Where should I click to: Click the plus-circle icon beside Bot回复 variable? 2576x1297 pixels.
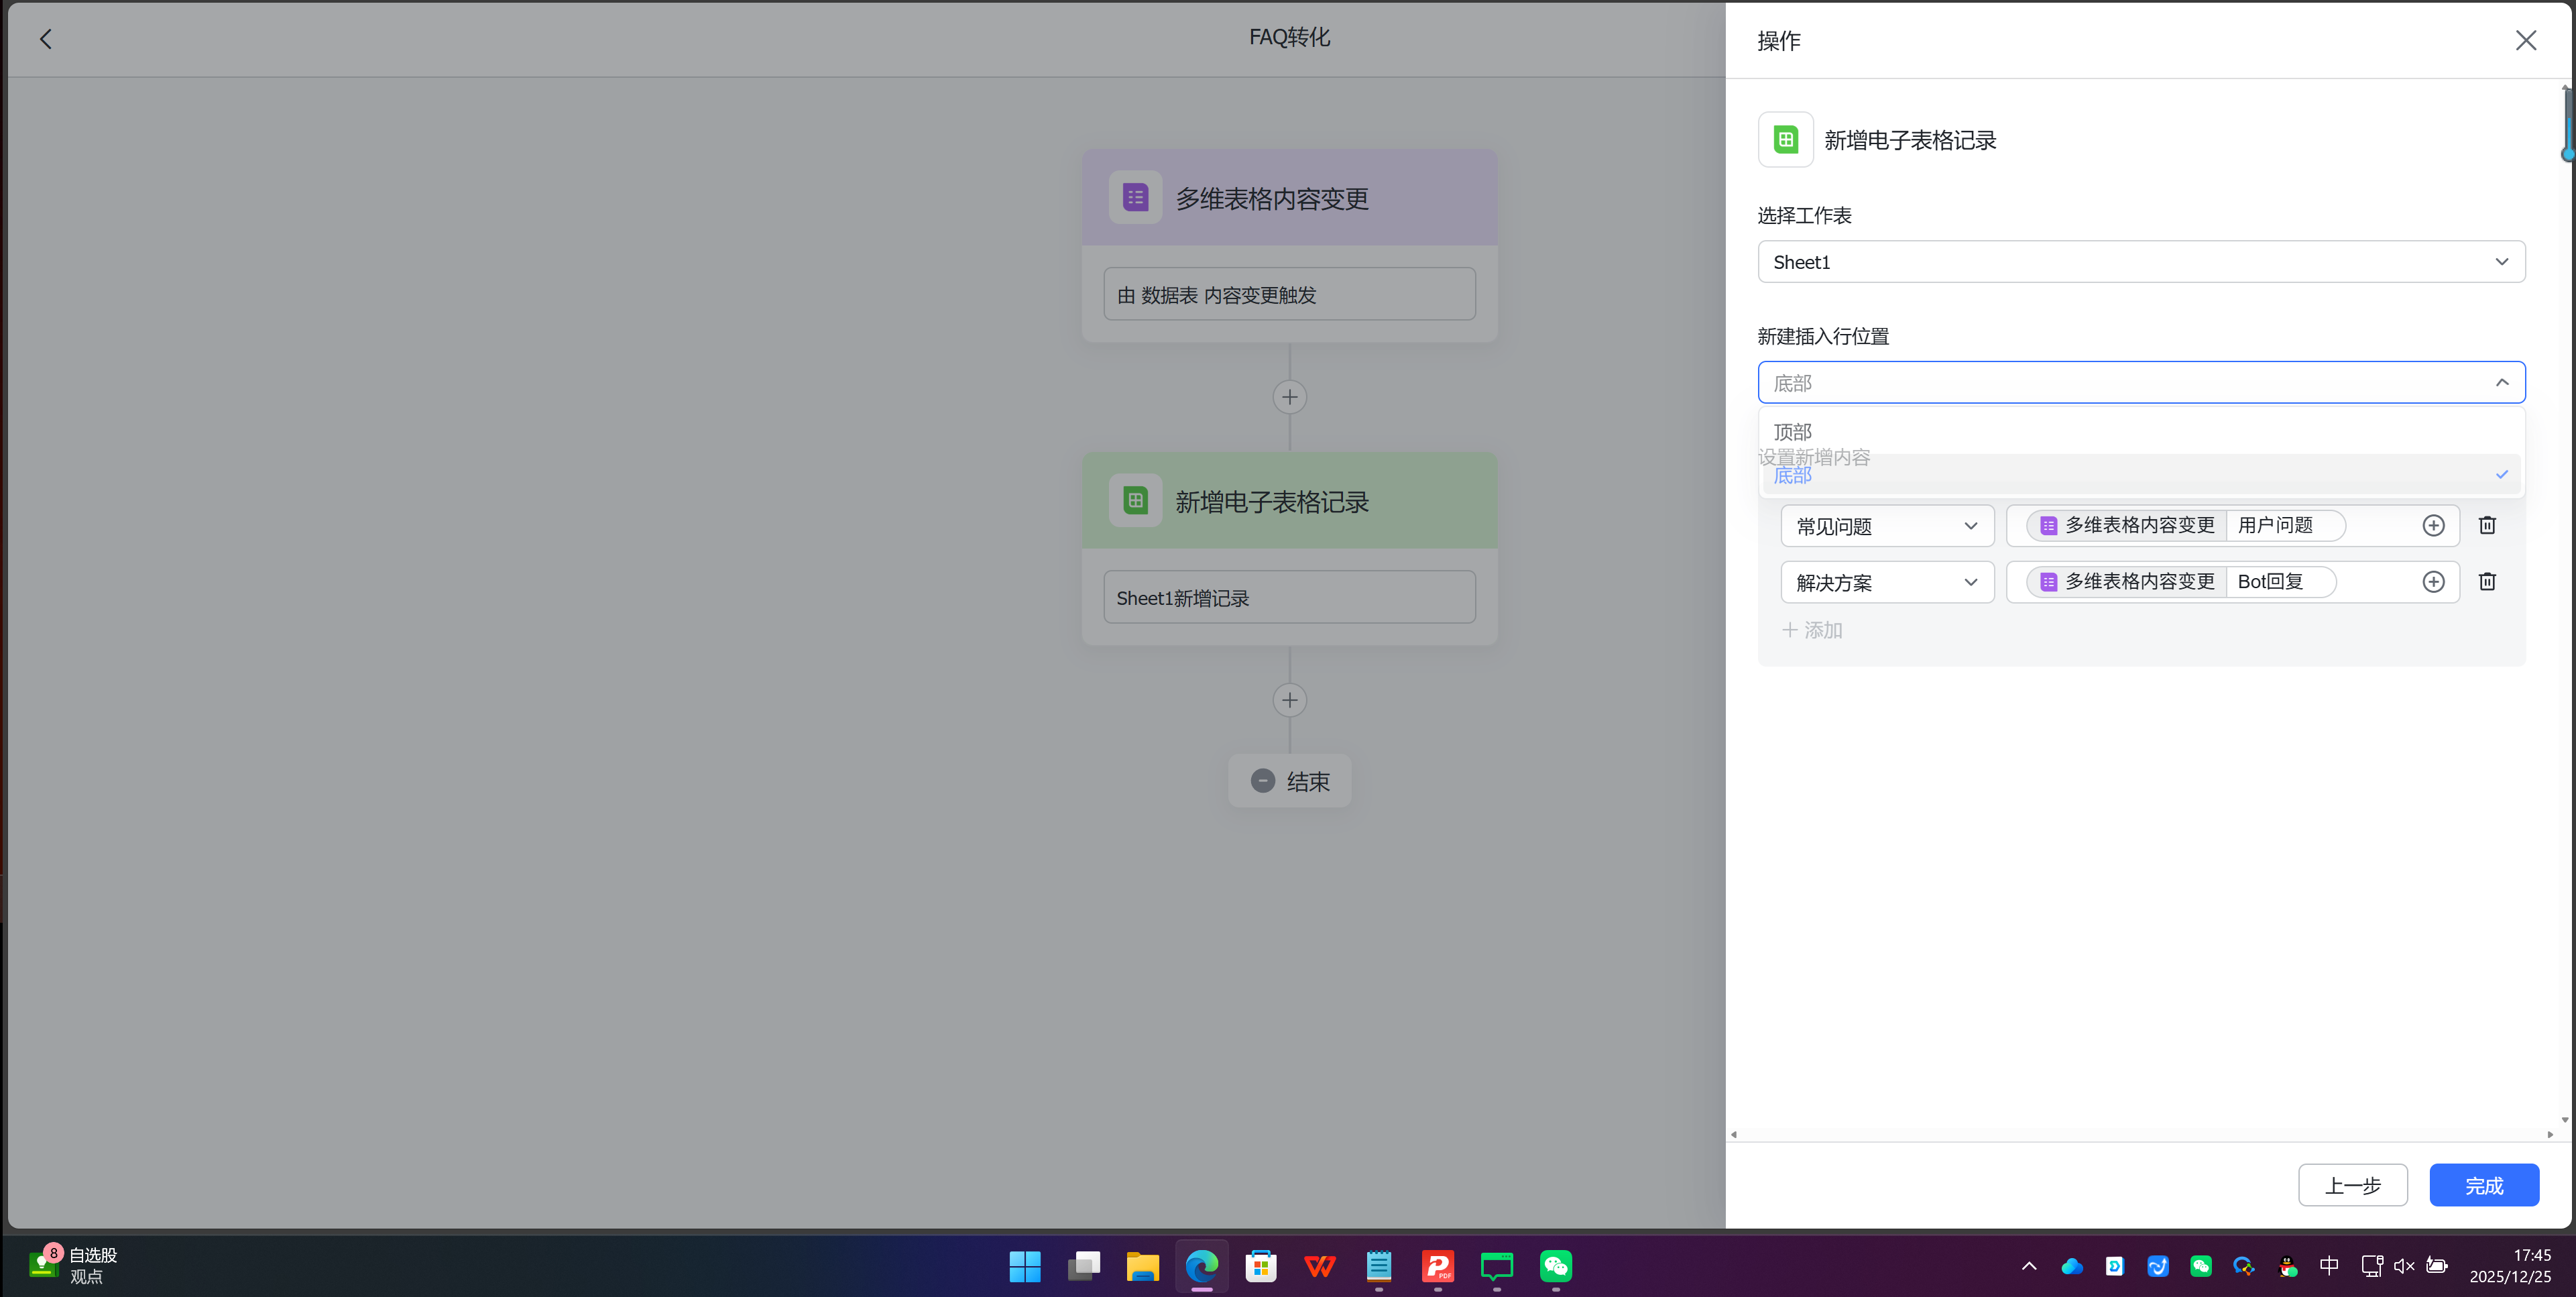coord(2434,581)
